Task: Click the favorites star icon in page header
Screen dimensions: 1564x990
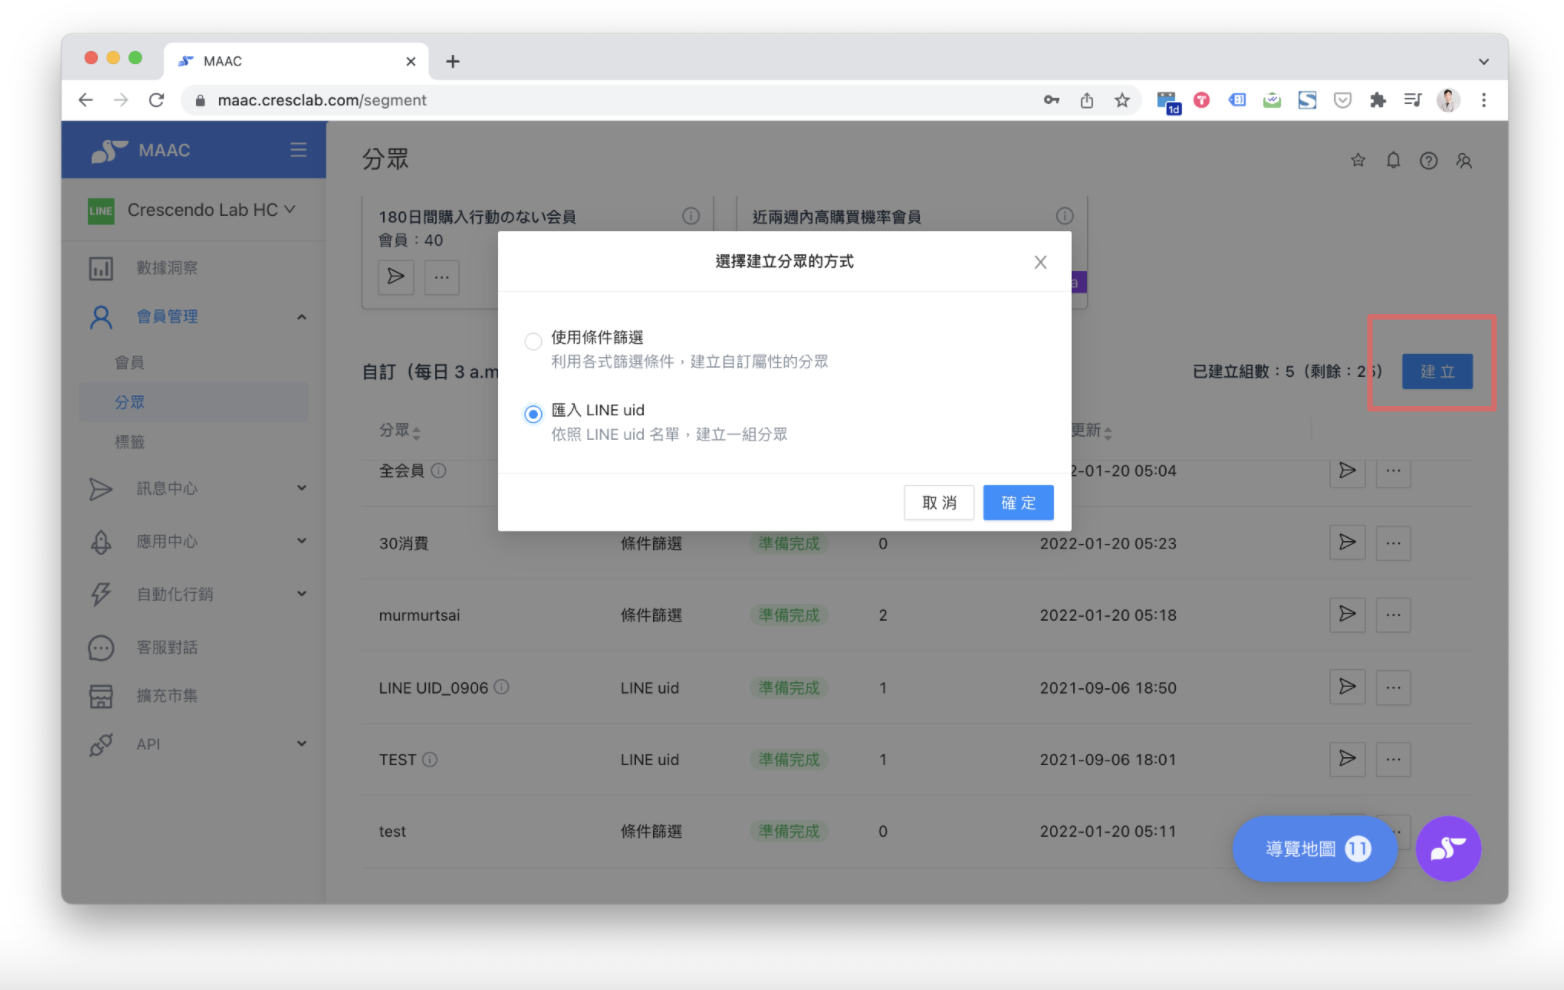Action: coord(1358,160)
